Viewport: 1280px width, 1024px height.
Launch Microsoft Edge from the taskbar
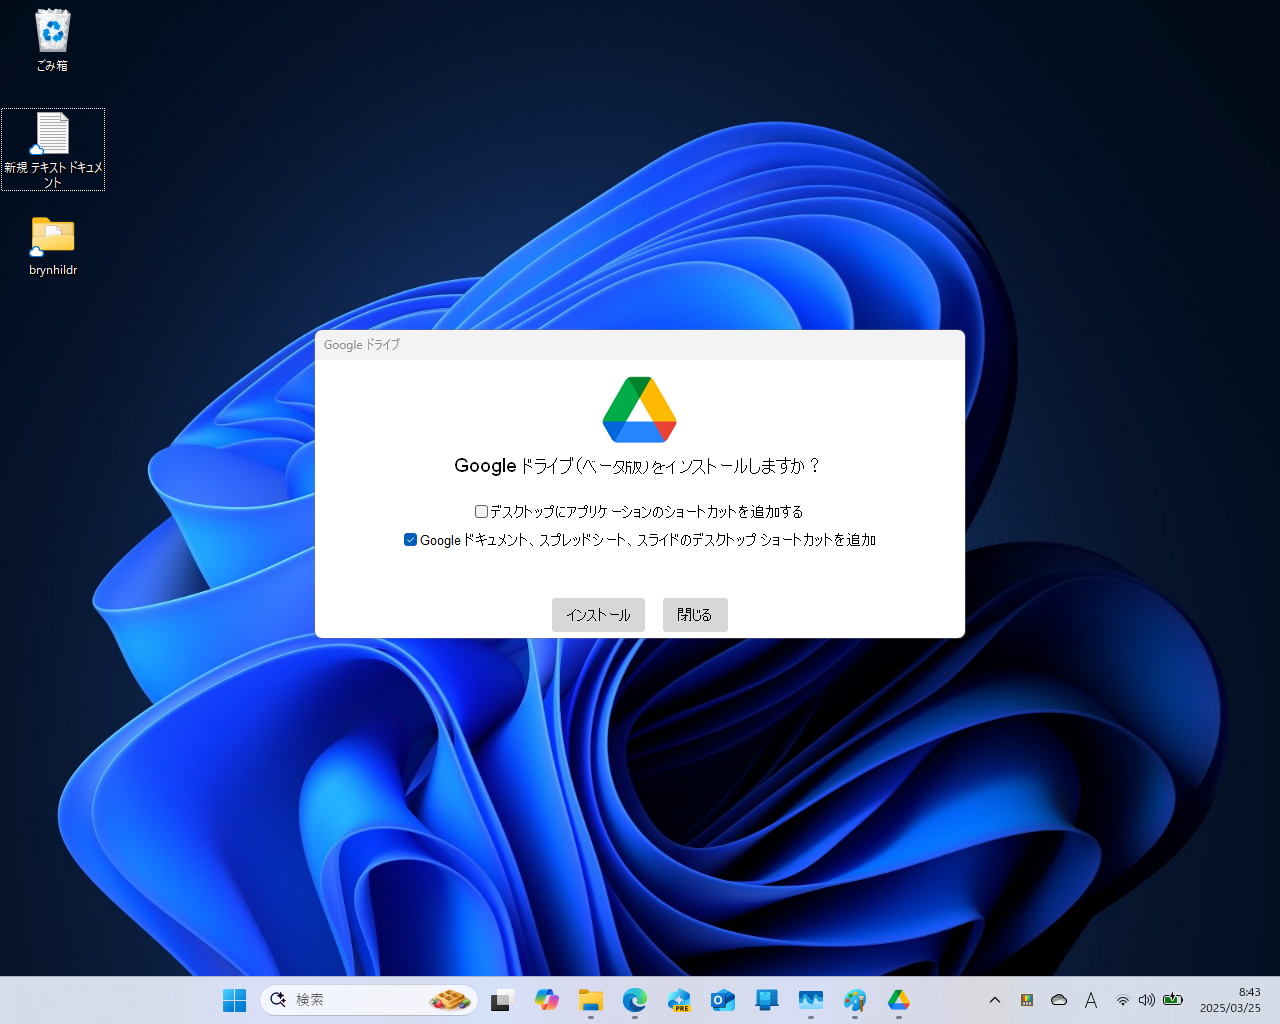(x=635, y=999)
